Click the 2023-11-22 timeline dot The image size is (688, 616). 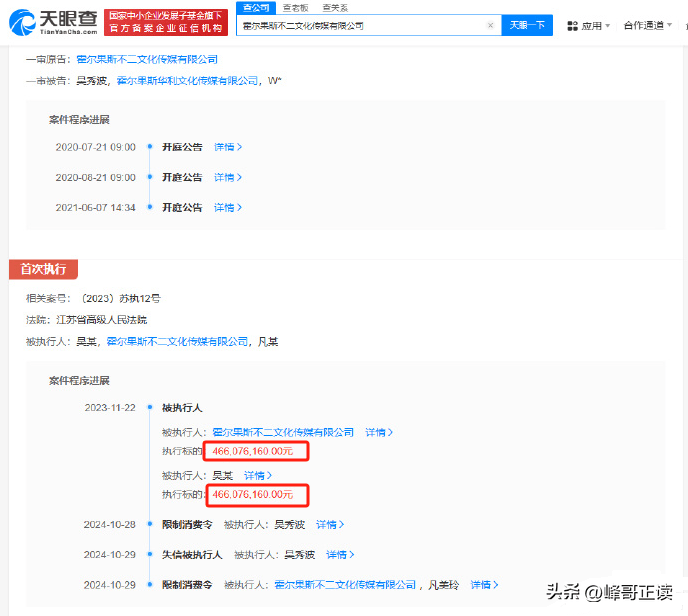[150, 408]
